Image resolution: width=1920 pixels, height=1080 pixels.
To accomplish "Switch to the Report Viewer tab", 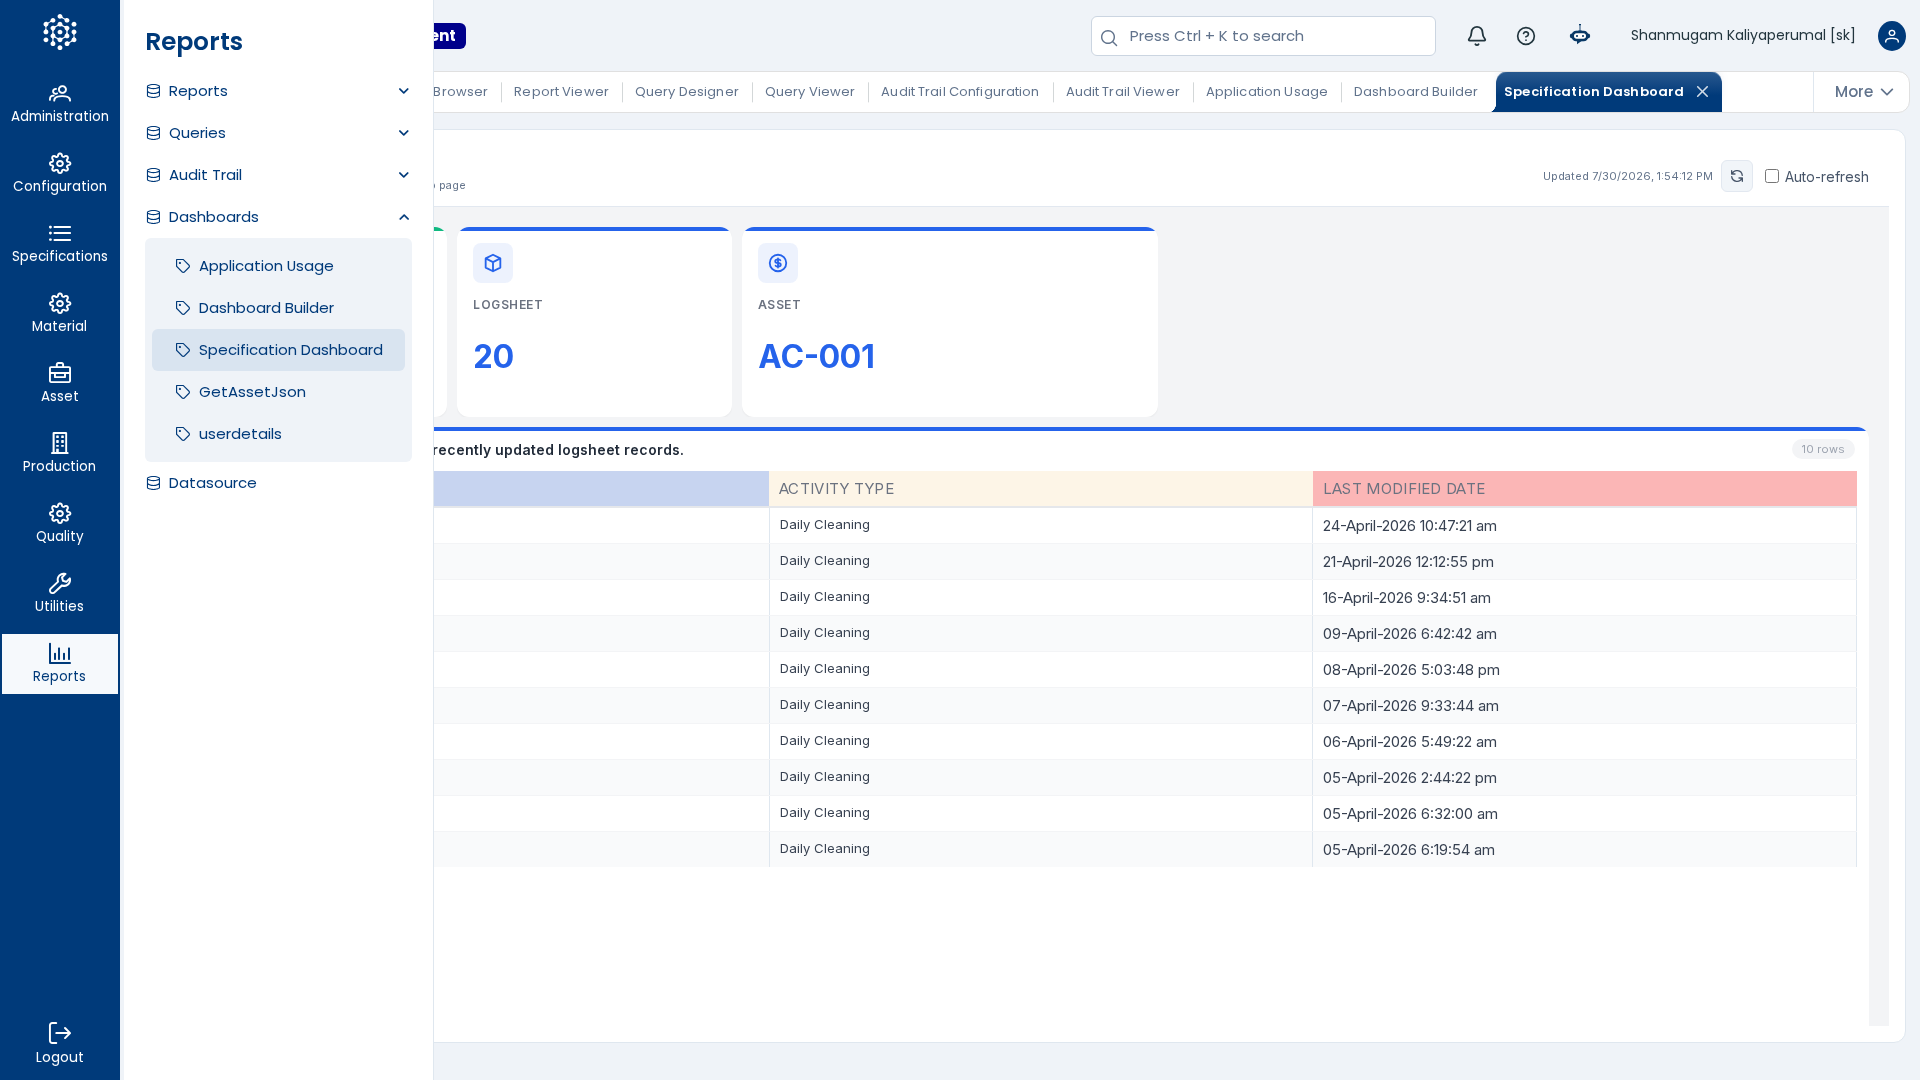I will pos(561,92).
